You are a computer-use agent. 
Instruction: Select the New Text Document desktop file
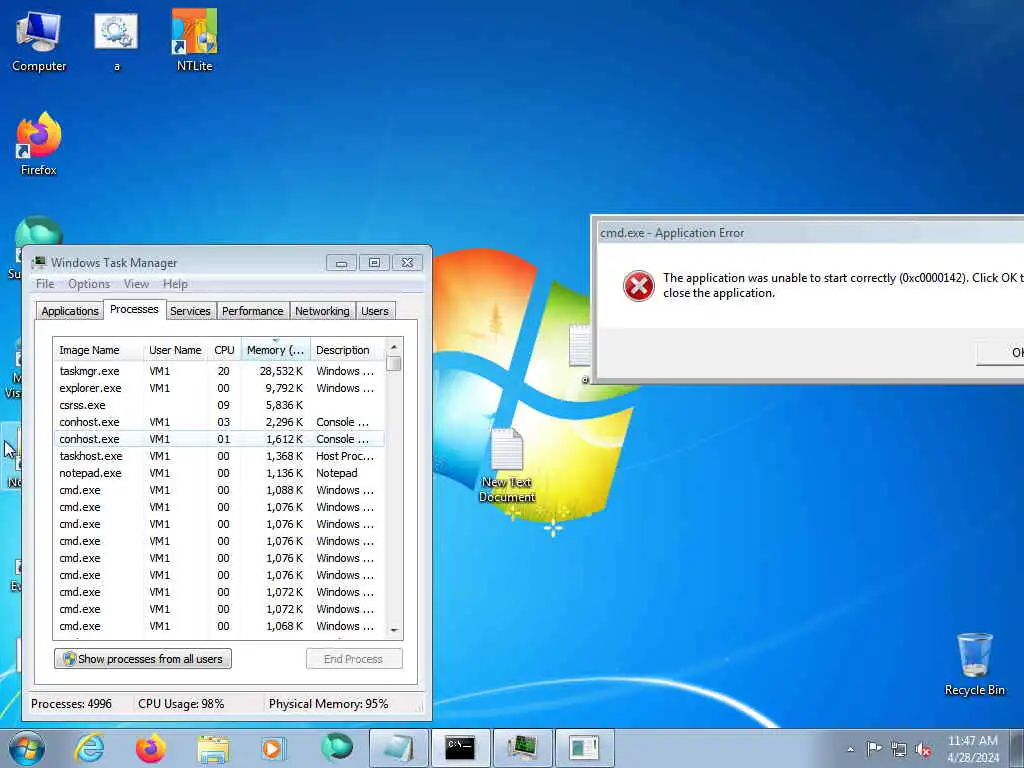(507, 465)
